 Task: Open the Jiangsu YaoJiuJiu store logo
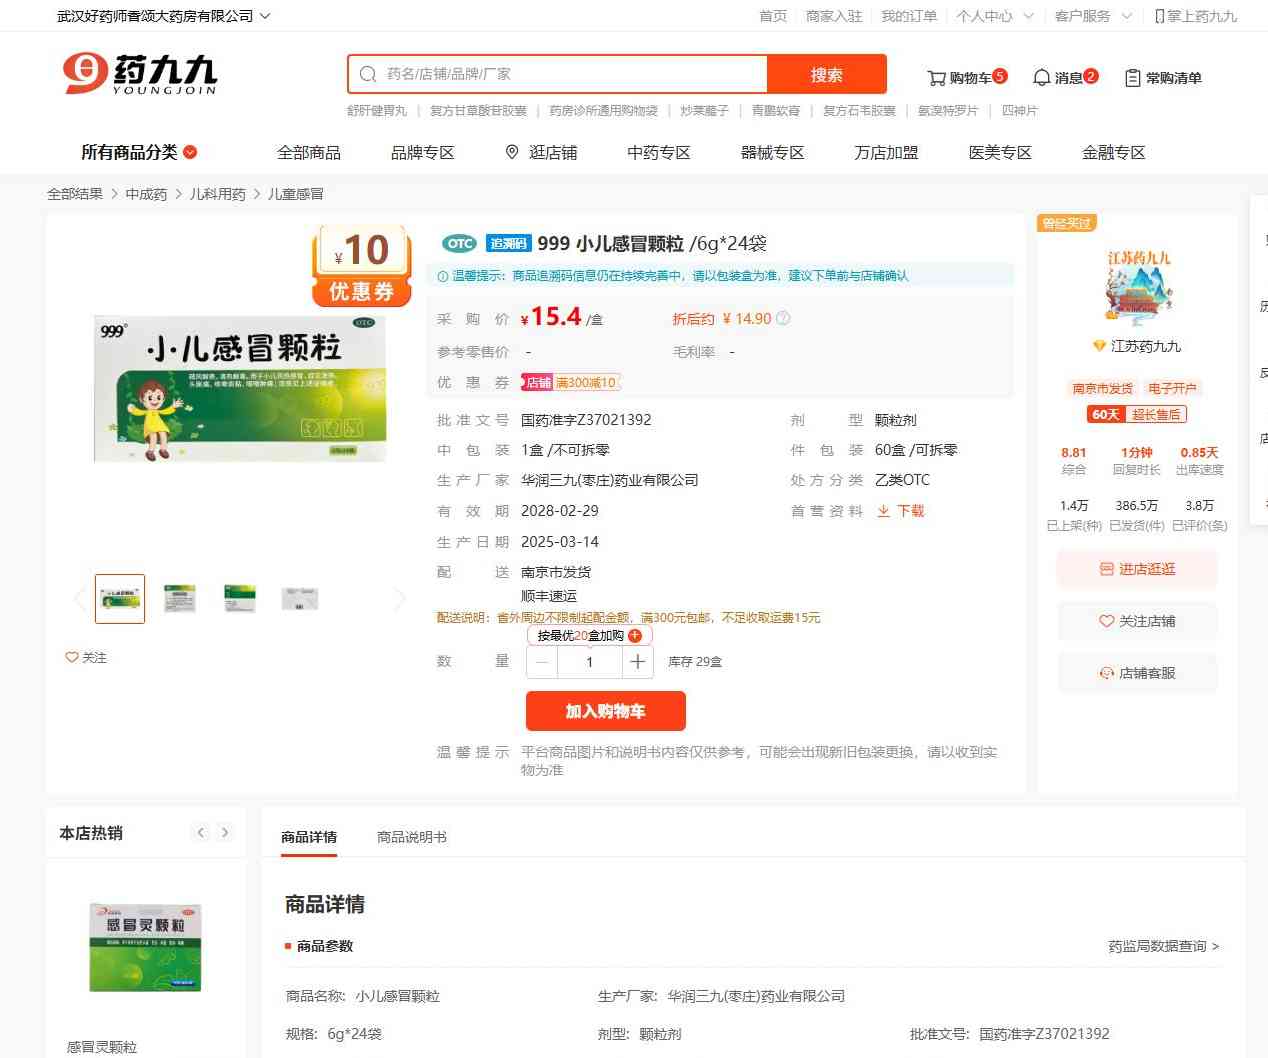coord(1138,290)
